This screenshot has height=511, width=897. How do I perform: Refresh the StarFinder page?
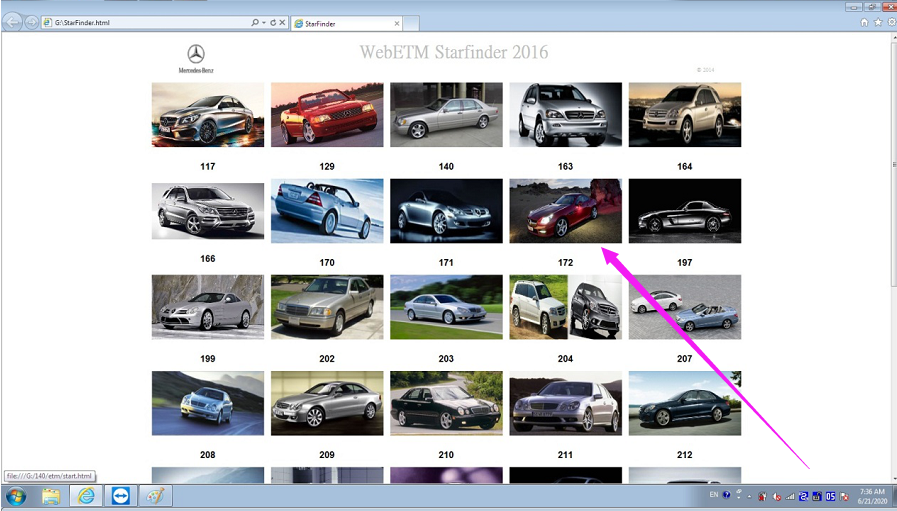[x=273, y=22]
